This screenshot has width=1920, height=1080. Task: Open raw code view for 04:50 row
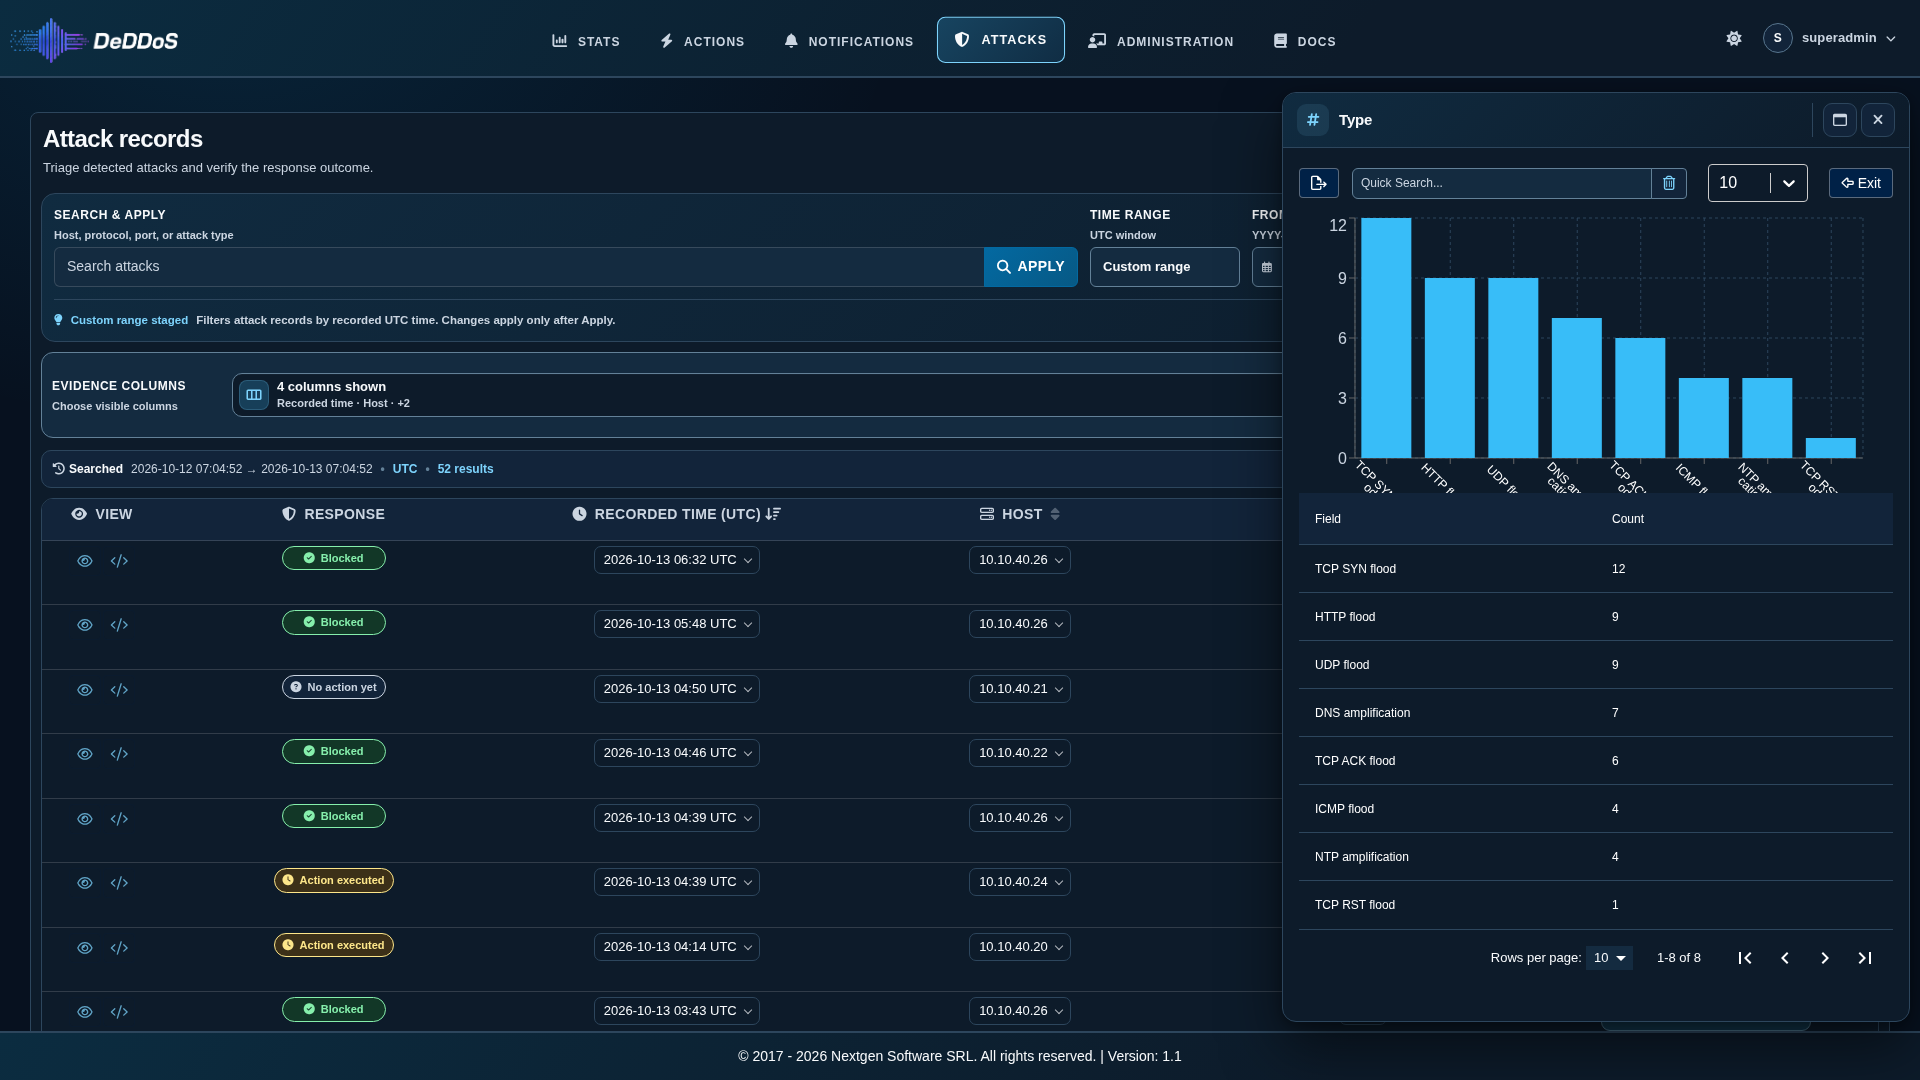[x=119, y=690]
